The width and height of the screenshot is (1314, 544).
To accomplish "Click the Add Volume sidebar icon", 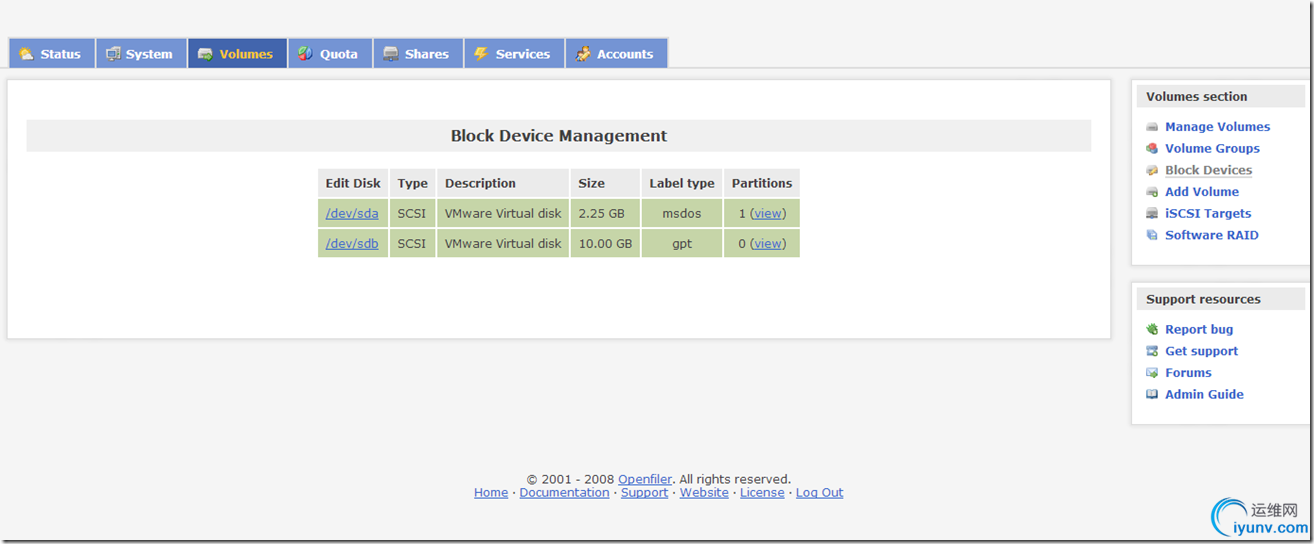I will [x=1152, y=192].
